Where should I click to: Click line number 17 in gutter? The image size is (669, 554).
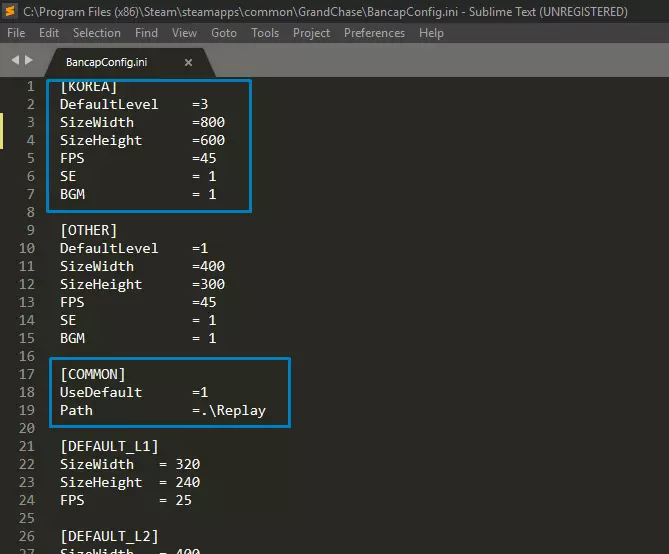pos(26,374)
